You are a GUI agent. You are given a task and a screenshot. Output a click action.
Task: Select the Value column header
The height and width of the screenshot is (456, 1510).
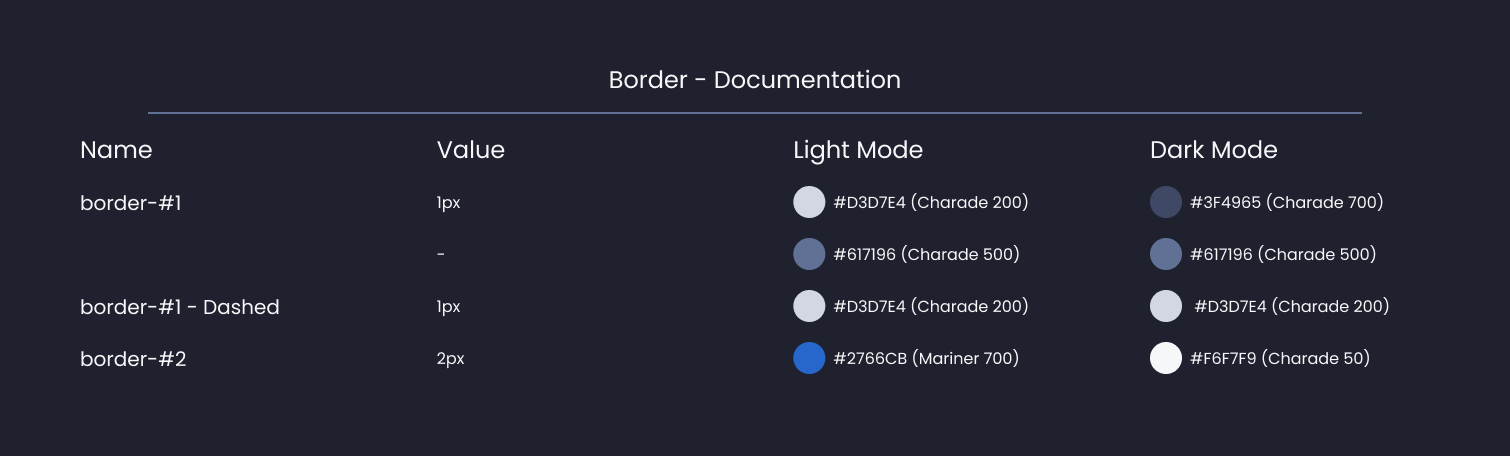(470, 150)
